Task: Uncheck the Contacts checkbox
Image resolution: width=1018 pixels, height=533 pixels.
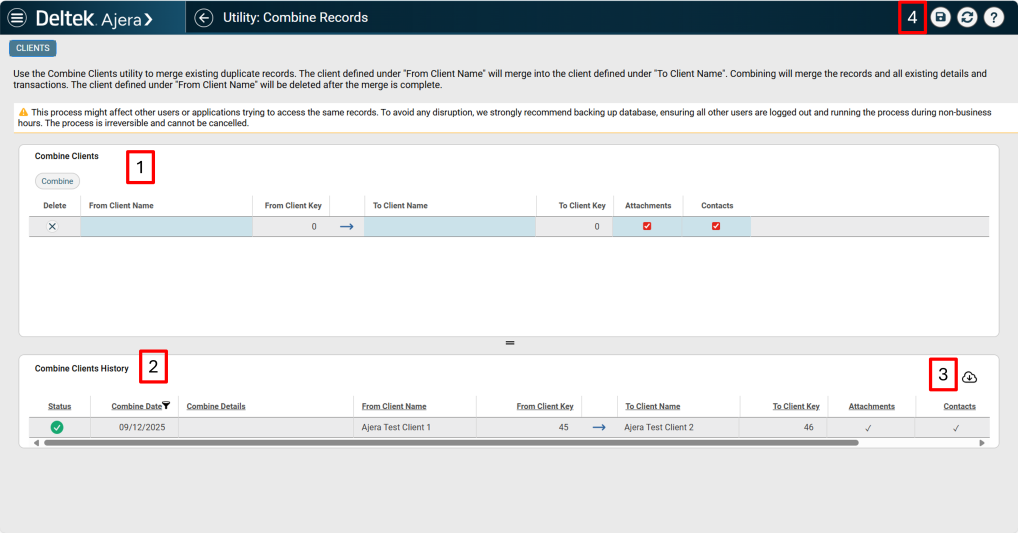Action: [x=716, y=227]
